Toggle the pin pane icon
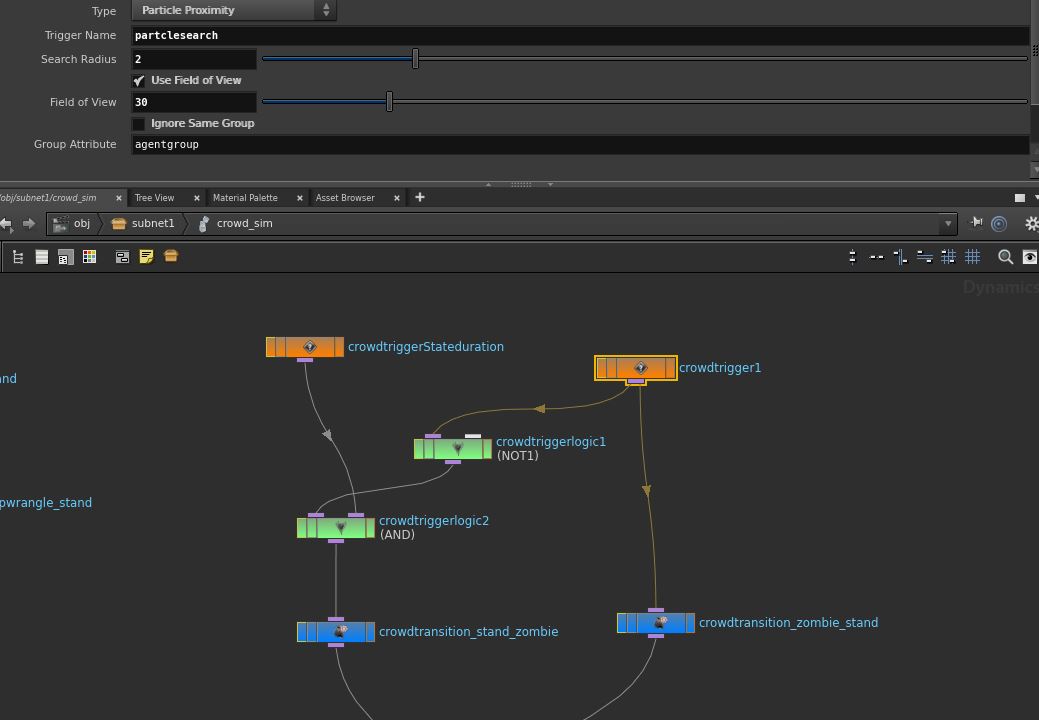The image size is (1039, 720). point(976,223)
